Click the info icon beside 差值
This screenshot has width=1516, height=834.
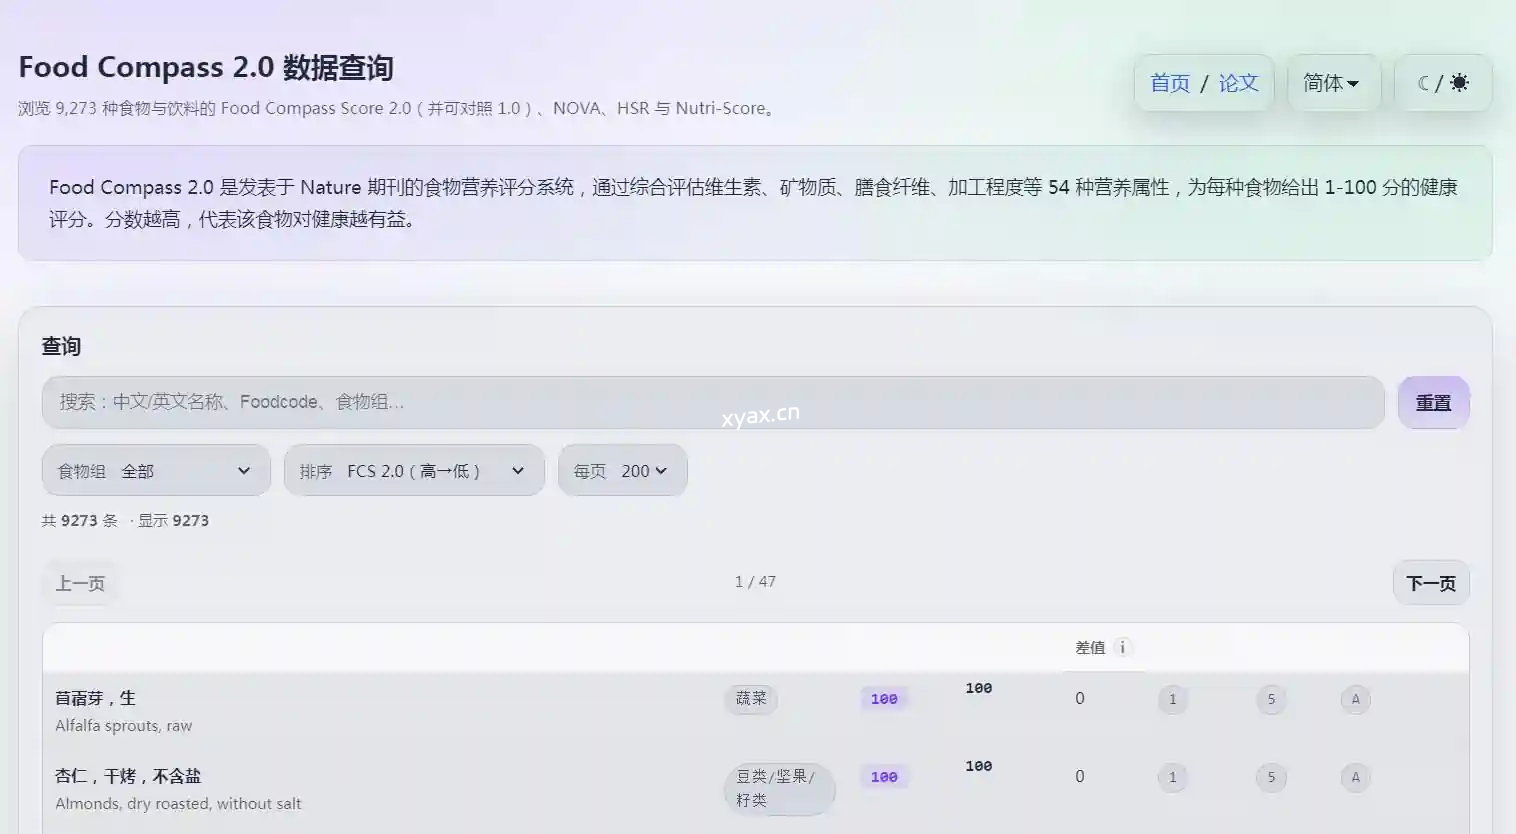(x=1122, y=647)
